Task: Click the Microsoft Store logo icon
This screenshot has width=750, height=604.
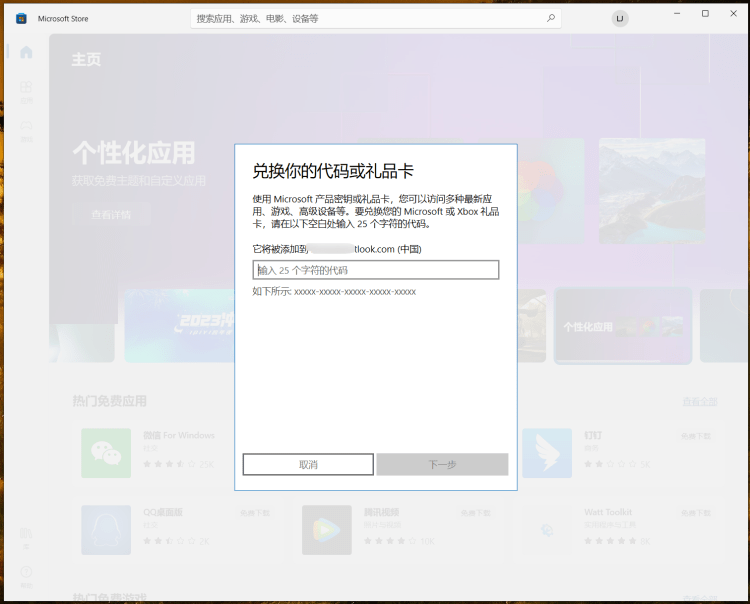Action: 21,19
